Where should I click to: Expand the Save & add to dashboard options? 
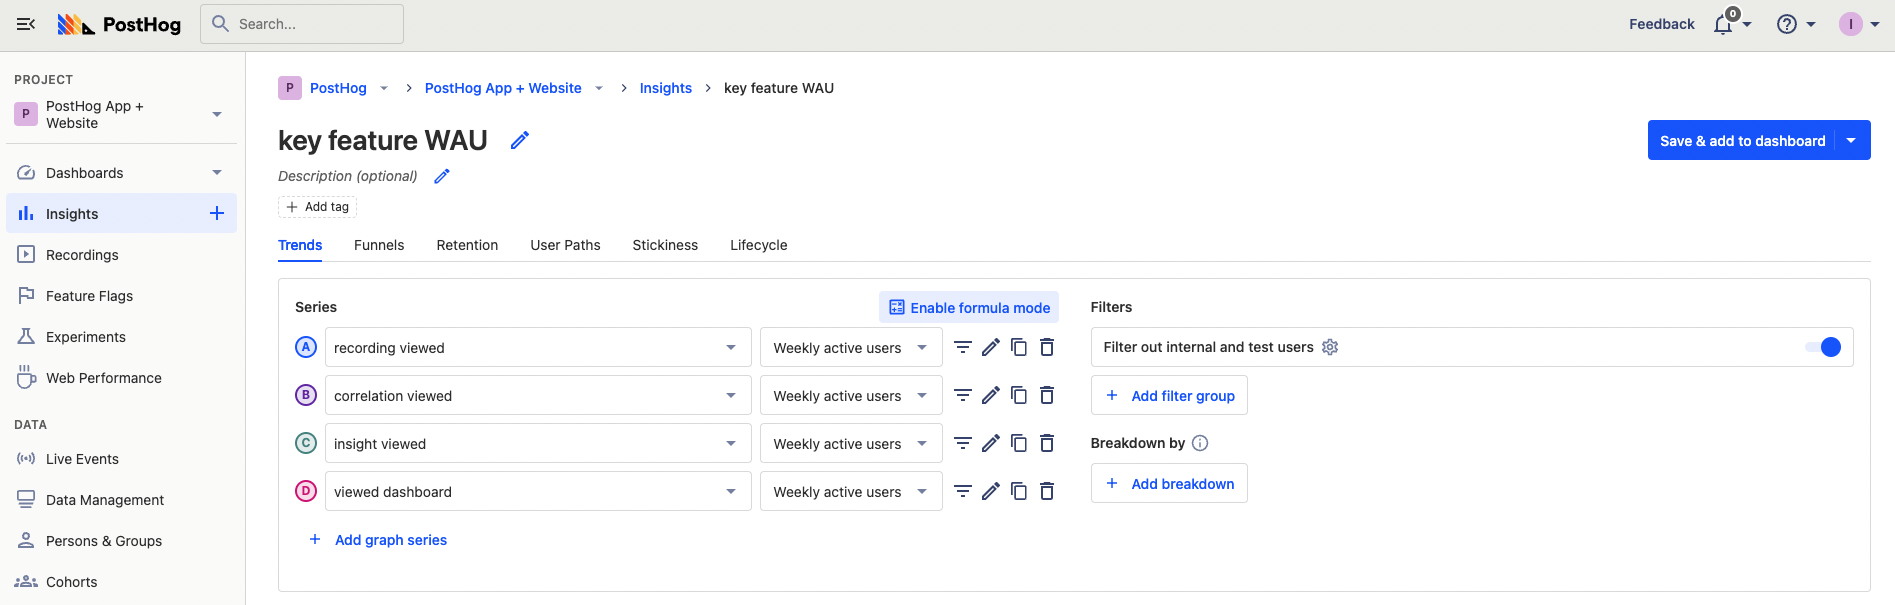tap(1852, 141)
